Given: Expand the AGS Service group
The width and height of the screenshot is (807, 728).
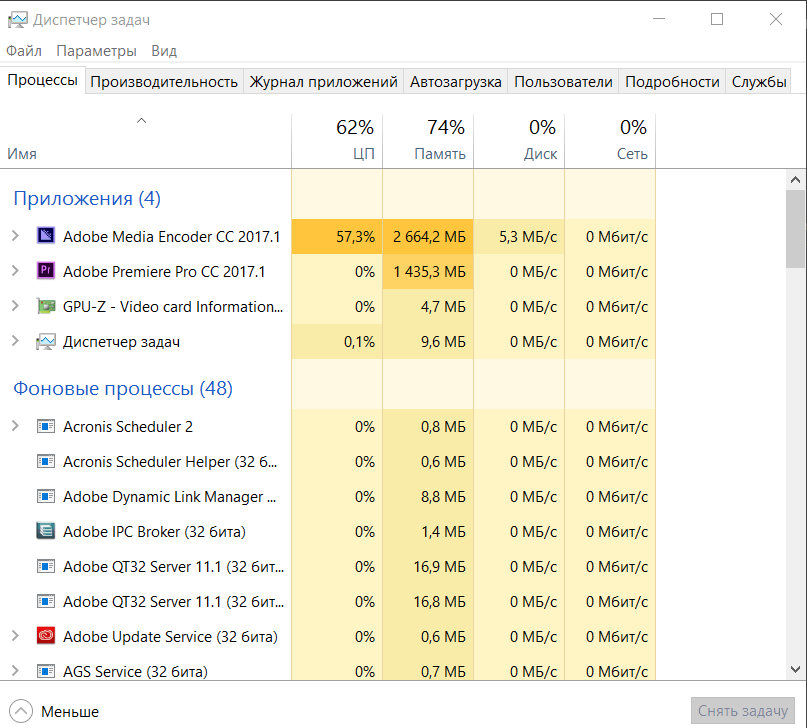Looking at the screenshot, I should coord(15,671).
